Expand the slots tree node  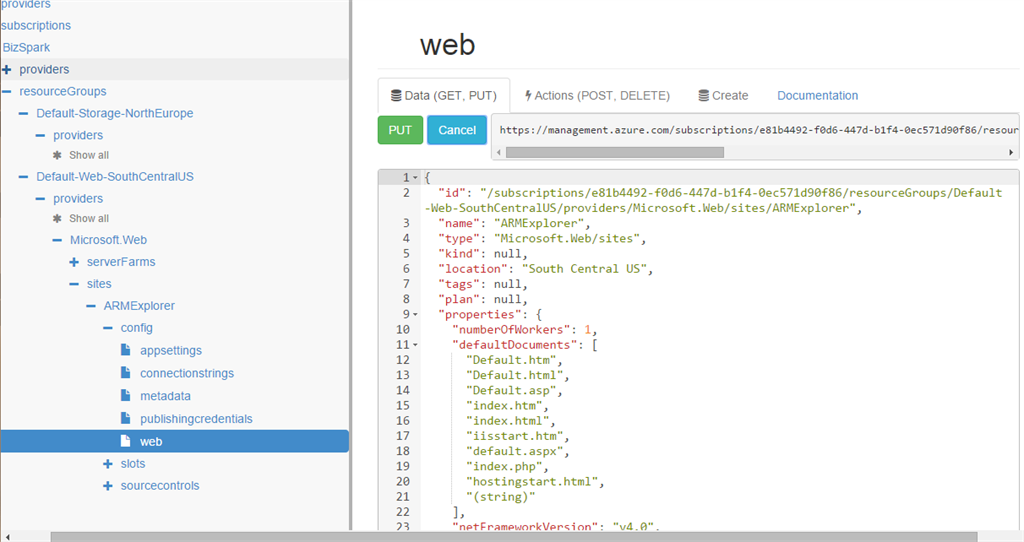coord(108,464)
